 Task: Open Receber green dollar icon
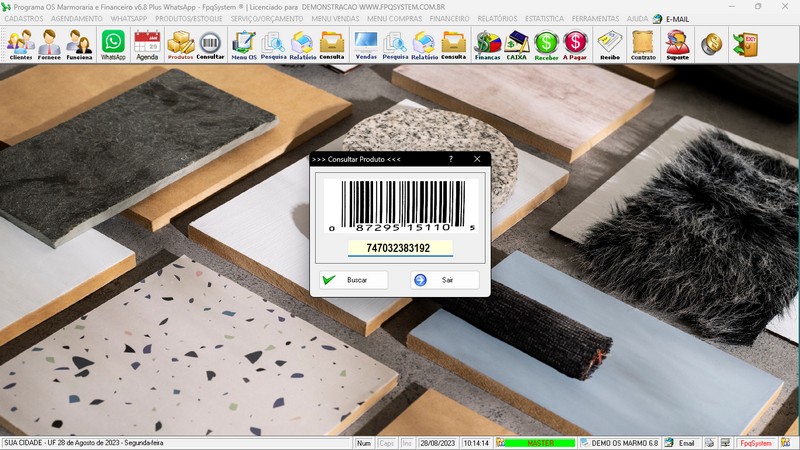[x=546, y=45]
